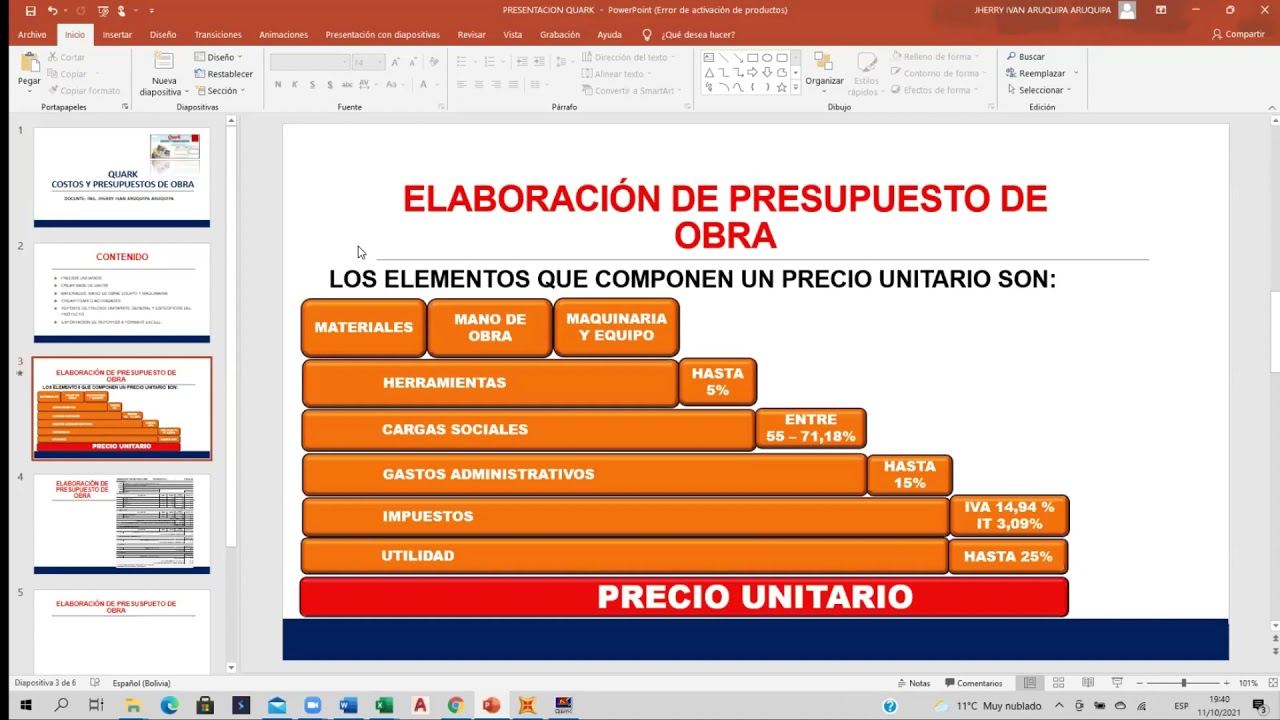
Task: Open the font name combo box
Action: coord(308,62)
